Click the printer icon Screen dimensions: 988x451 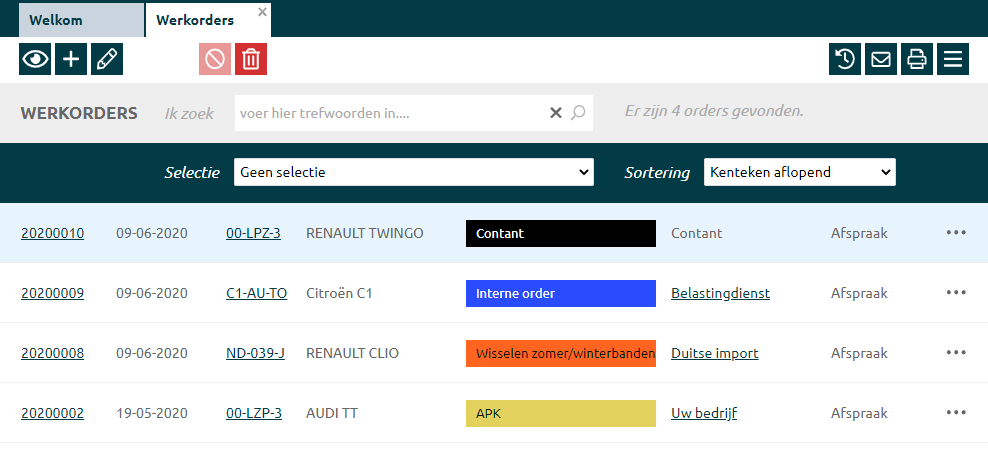click(916, 59)
